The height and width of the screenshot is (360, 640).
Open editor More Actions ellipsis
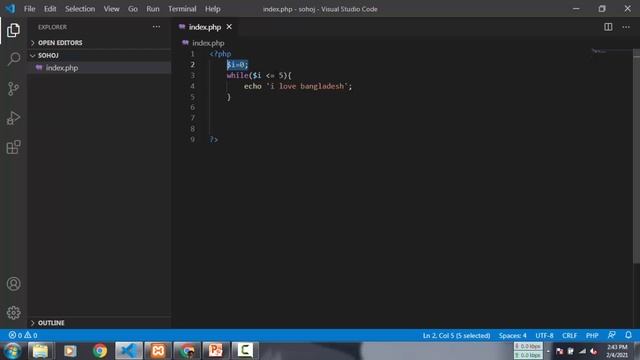(x=626, y=27)
